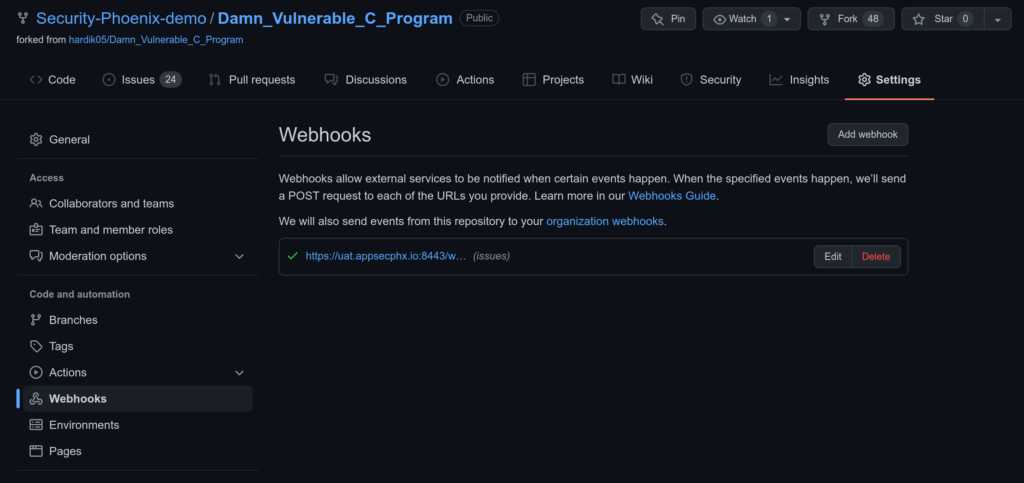Click the Projects table icon

click(x=529, y=80)
